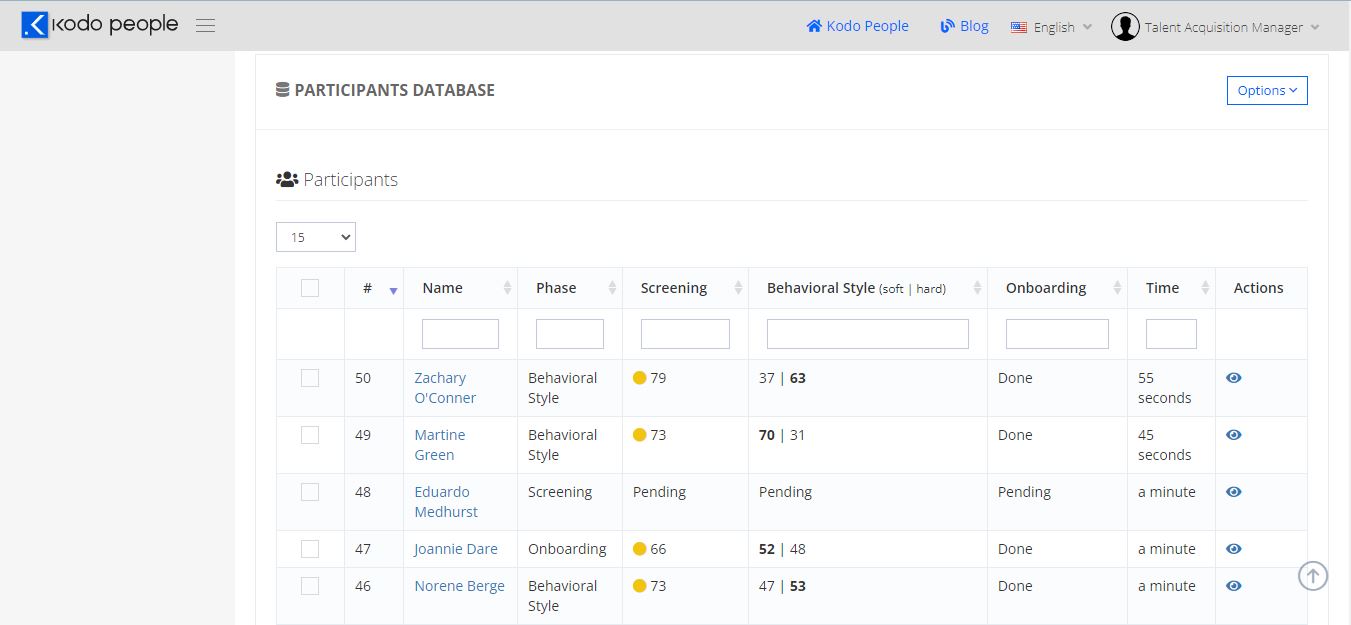The image size is (1351, 625).
Task: Click the Kodo People home link
Action: [x=857, y=25]
